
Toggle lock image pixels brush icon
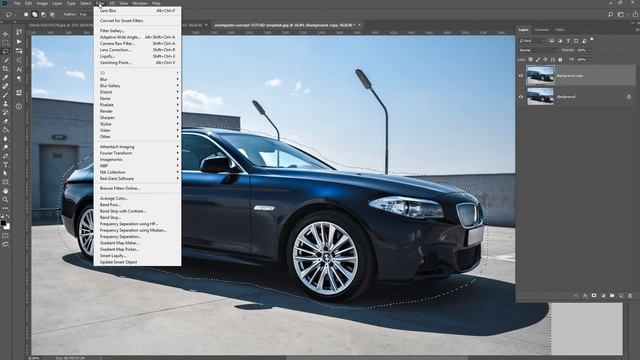click(538, 60)
